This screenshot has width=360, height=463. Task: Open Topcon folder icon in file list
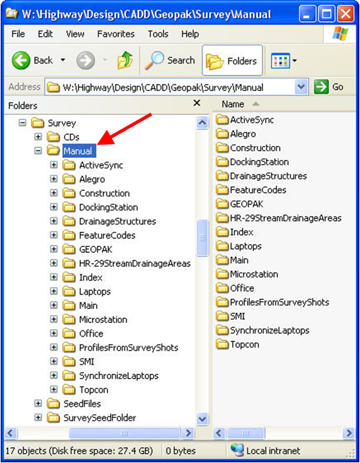pos(222,344)
